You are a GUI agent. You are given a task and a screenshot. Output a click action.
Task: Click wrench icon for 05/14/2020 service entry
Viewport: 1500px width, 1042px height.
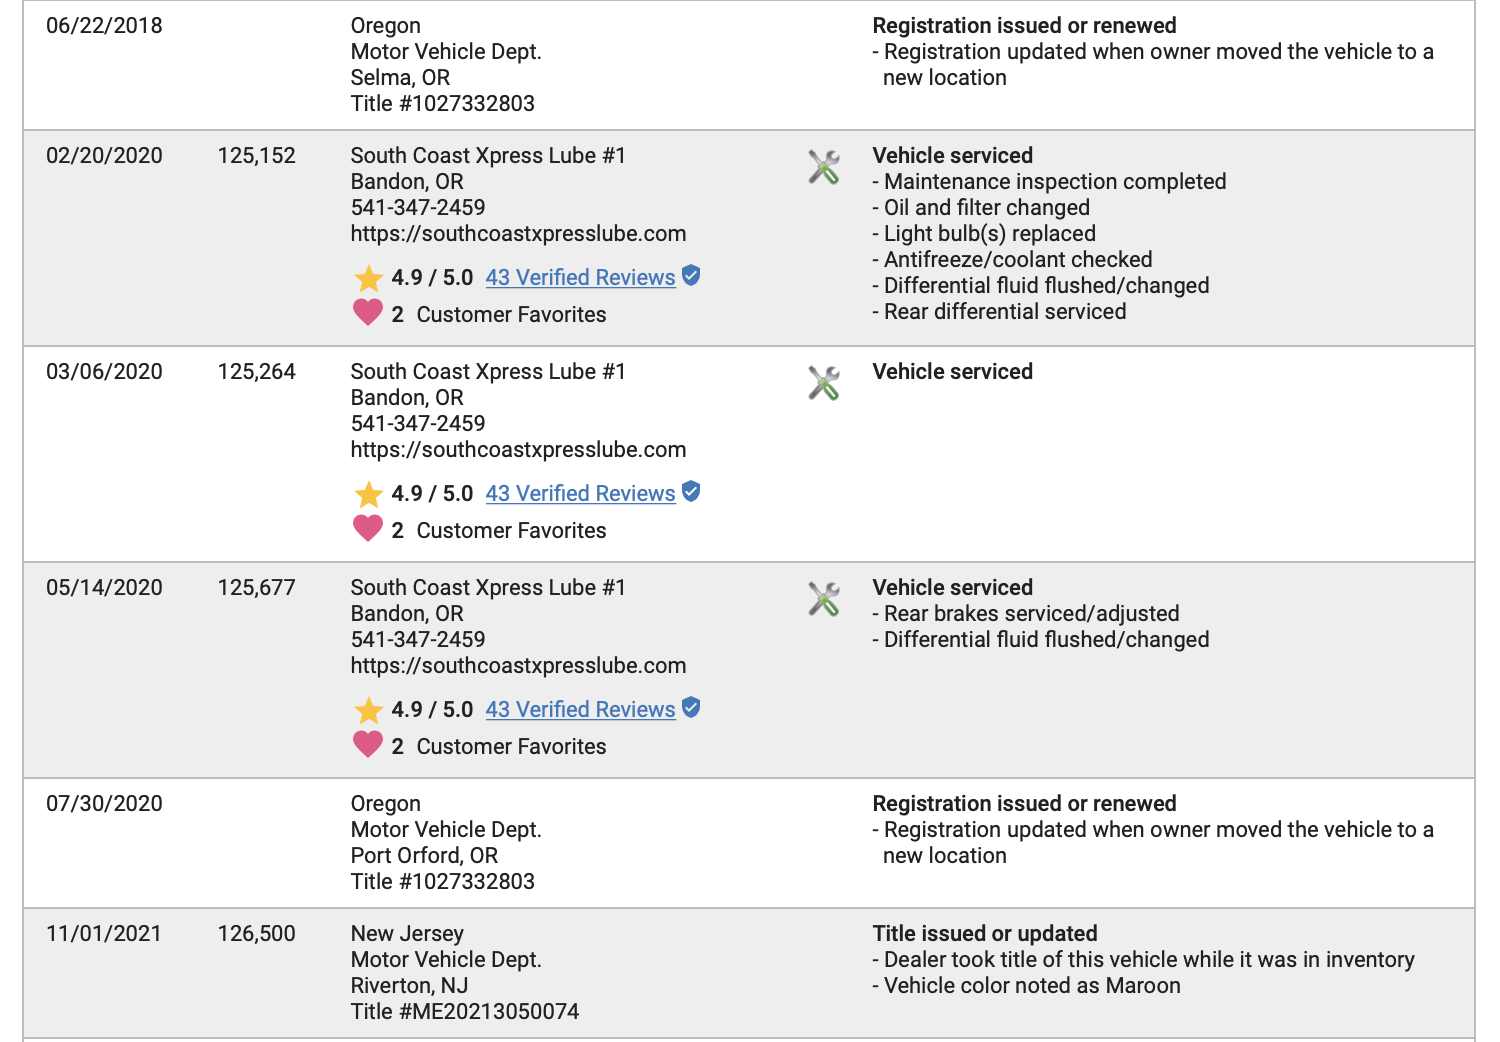(824, 599)
